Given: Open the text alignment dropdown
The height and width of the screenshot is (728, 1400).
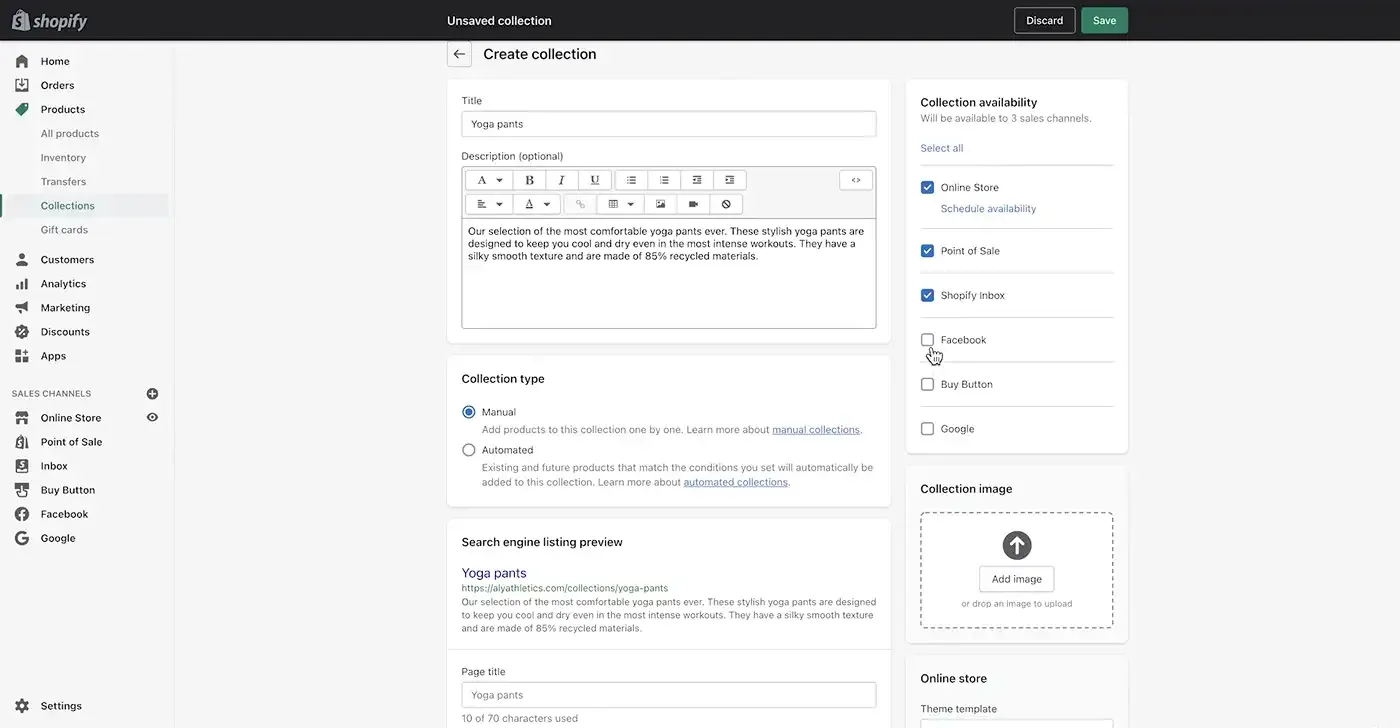Looking at the screenshot, I should [x=490, y=203].
